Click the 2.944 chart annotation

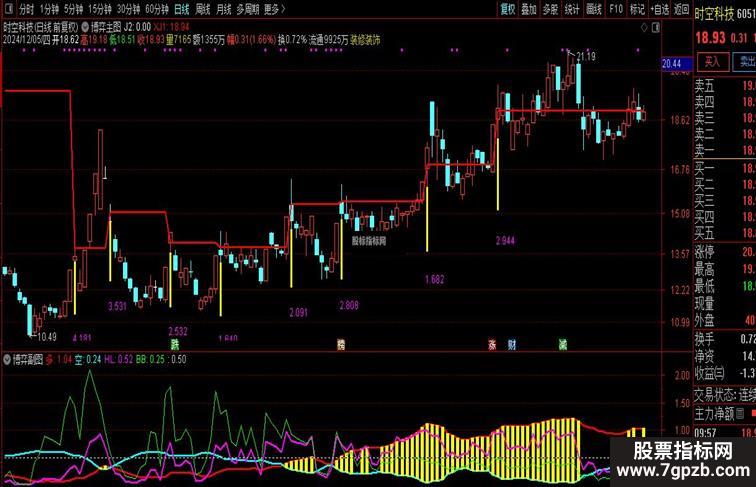pos(505,240)
